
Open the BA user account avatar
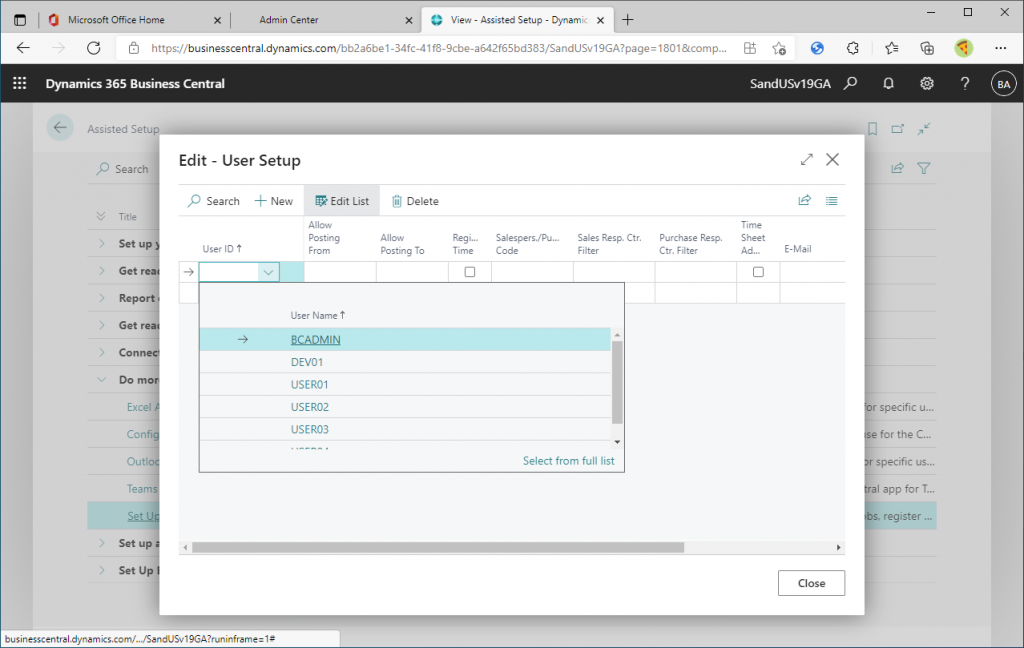point(1004,84)
